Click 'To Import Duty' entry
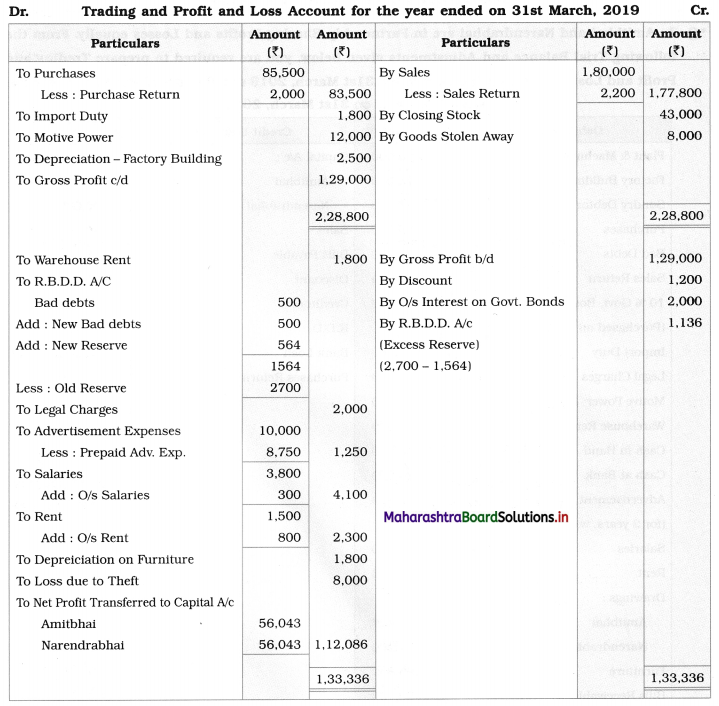This screenshot has width=719, height=706. 61,116
